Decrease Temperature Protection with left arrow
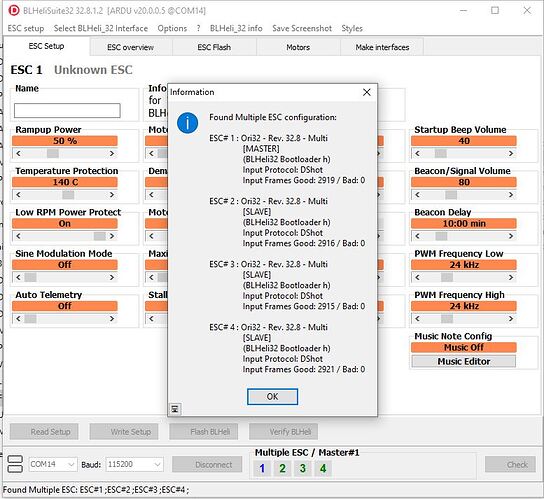The width and height of the screenshot is (544, 499). [18, 195]
